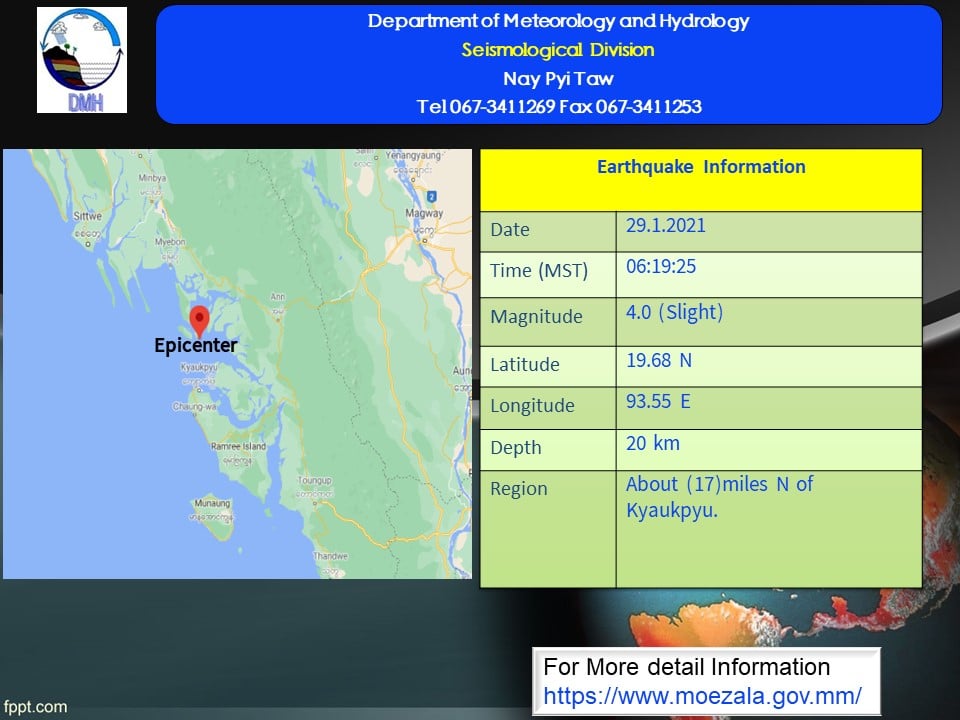The width and height of the screenshot is (960, 720).
Task: Click Munaung label on the map
Action: point(212,503)
